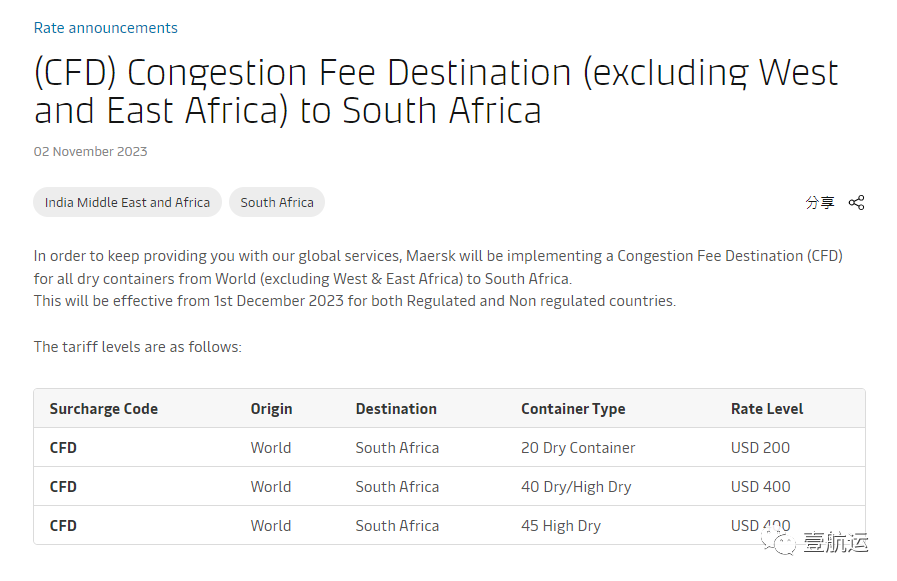Screen dimensions: 897x581
Task: Click the 分享 share label
Action: (820, 202)
